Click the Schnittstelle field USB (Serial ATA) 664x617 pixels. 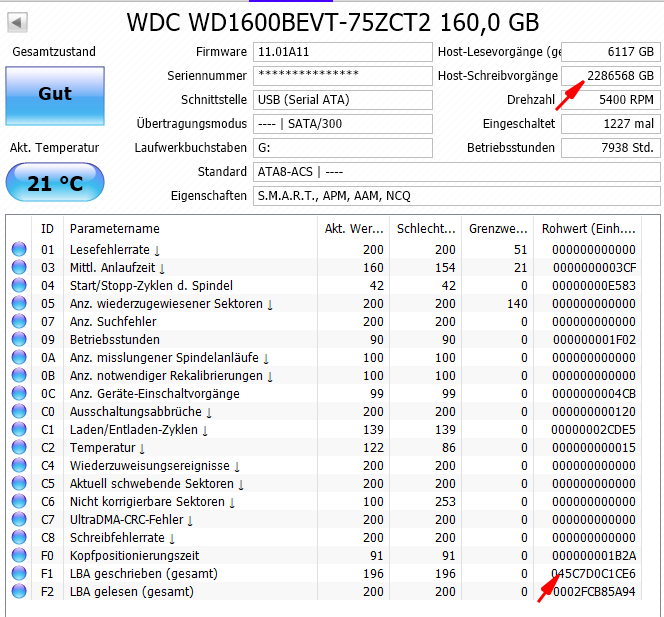343,100
